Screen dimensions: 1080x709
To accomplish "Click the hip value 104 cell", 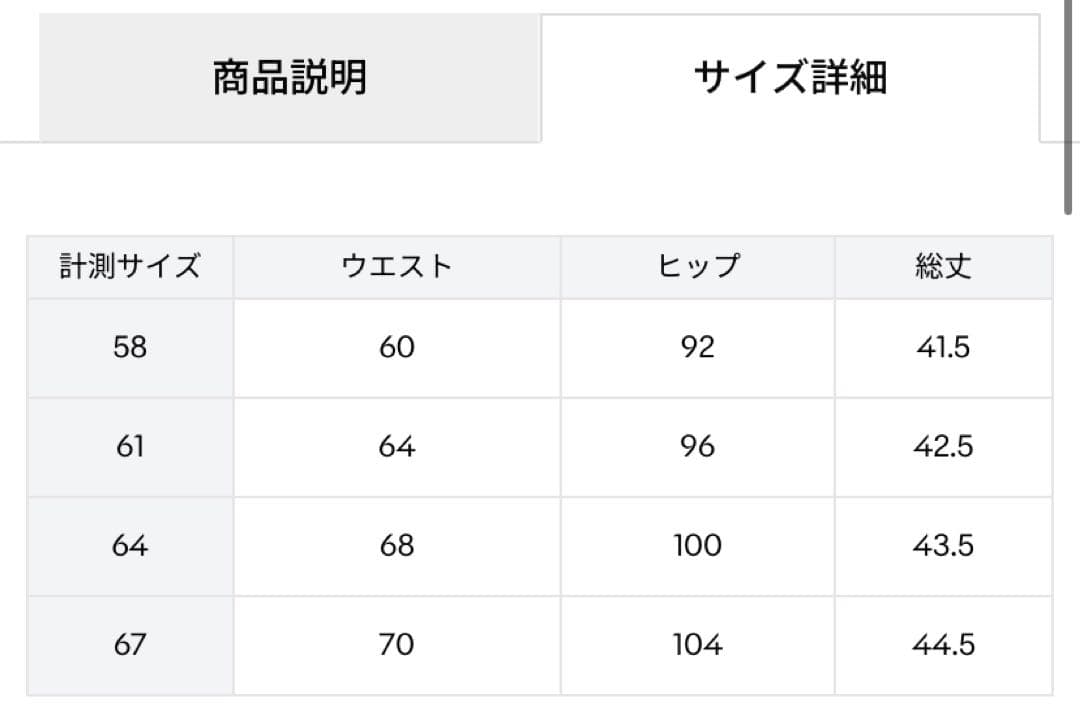I will (698, 645).
